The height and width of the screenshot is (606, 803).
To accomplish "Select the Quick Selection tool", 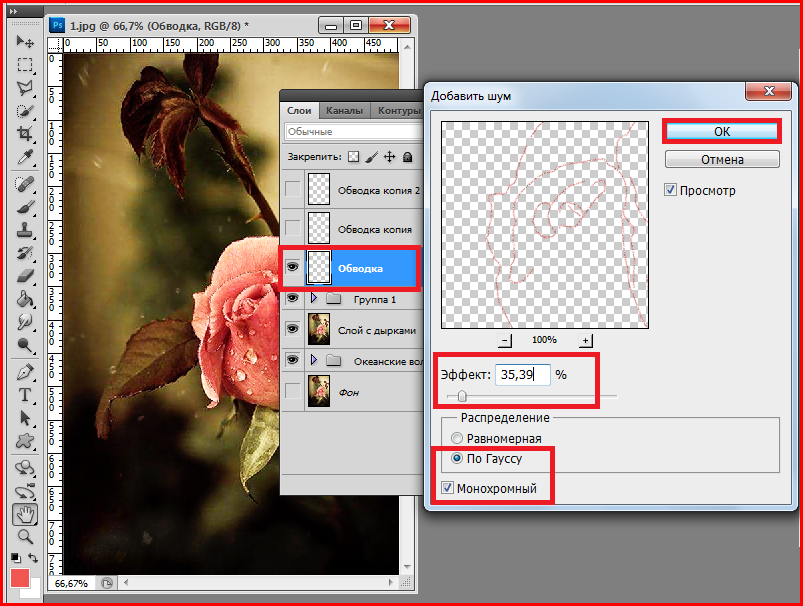I will [x=25, y=111].
